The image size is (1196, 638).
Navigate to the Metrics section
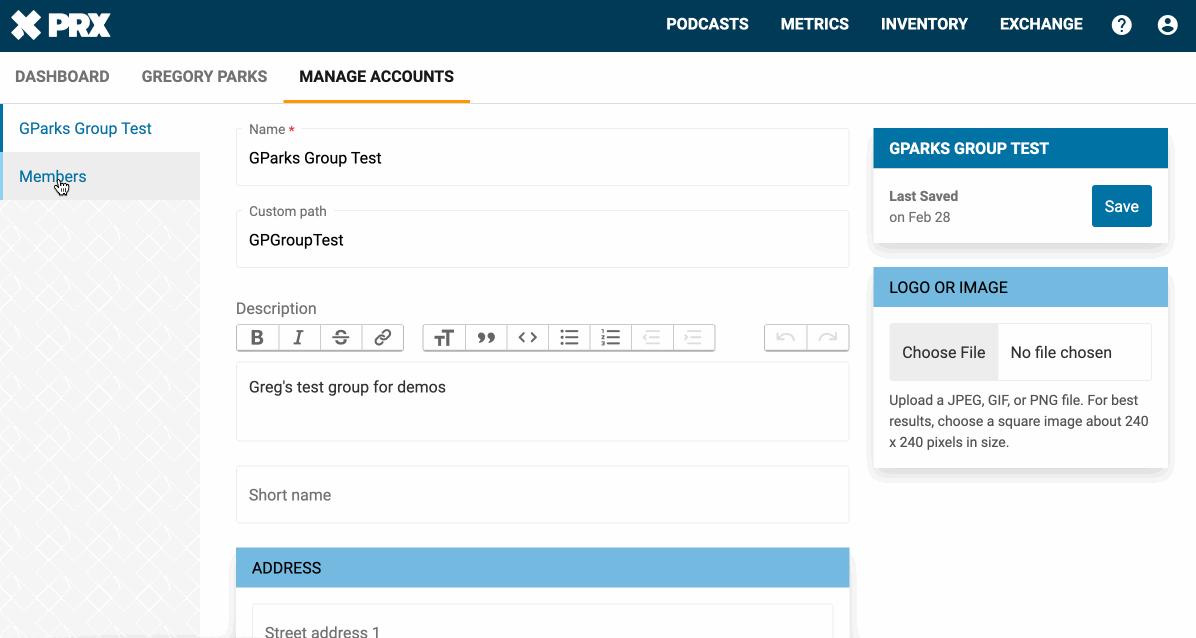pyautogui.click(x=814, y=25)
